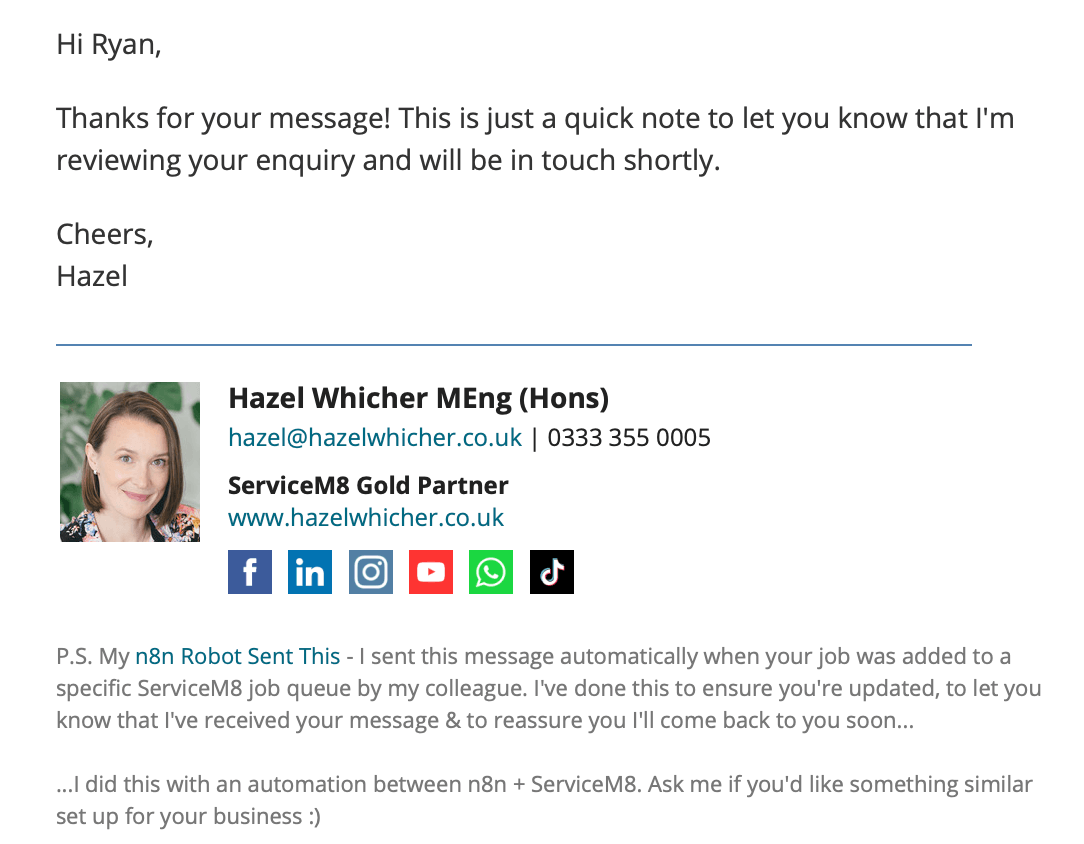Open the Facebook icon in signature
This screenshot has height=844, width=1084.
tap(250, 572)
